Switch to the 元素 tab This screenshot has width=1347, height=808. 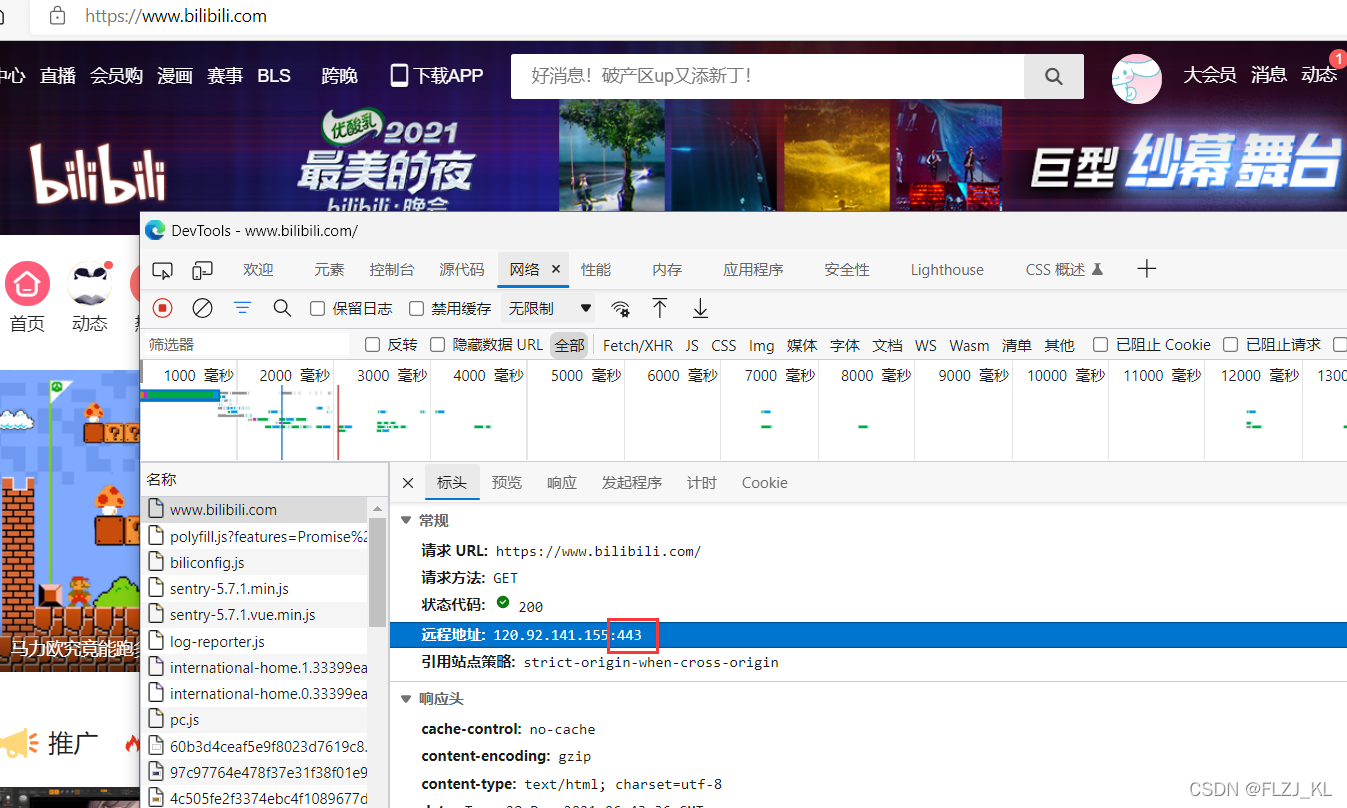(329, 270)
